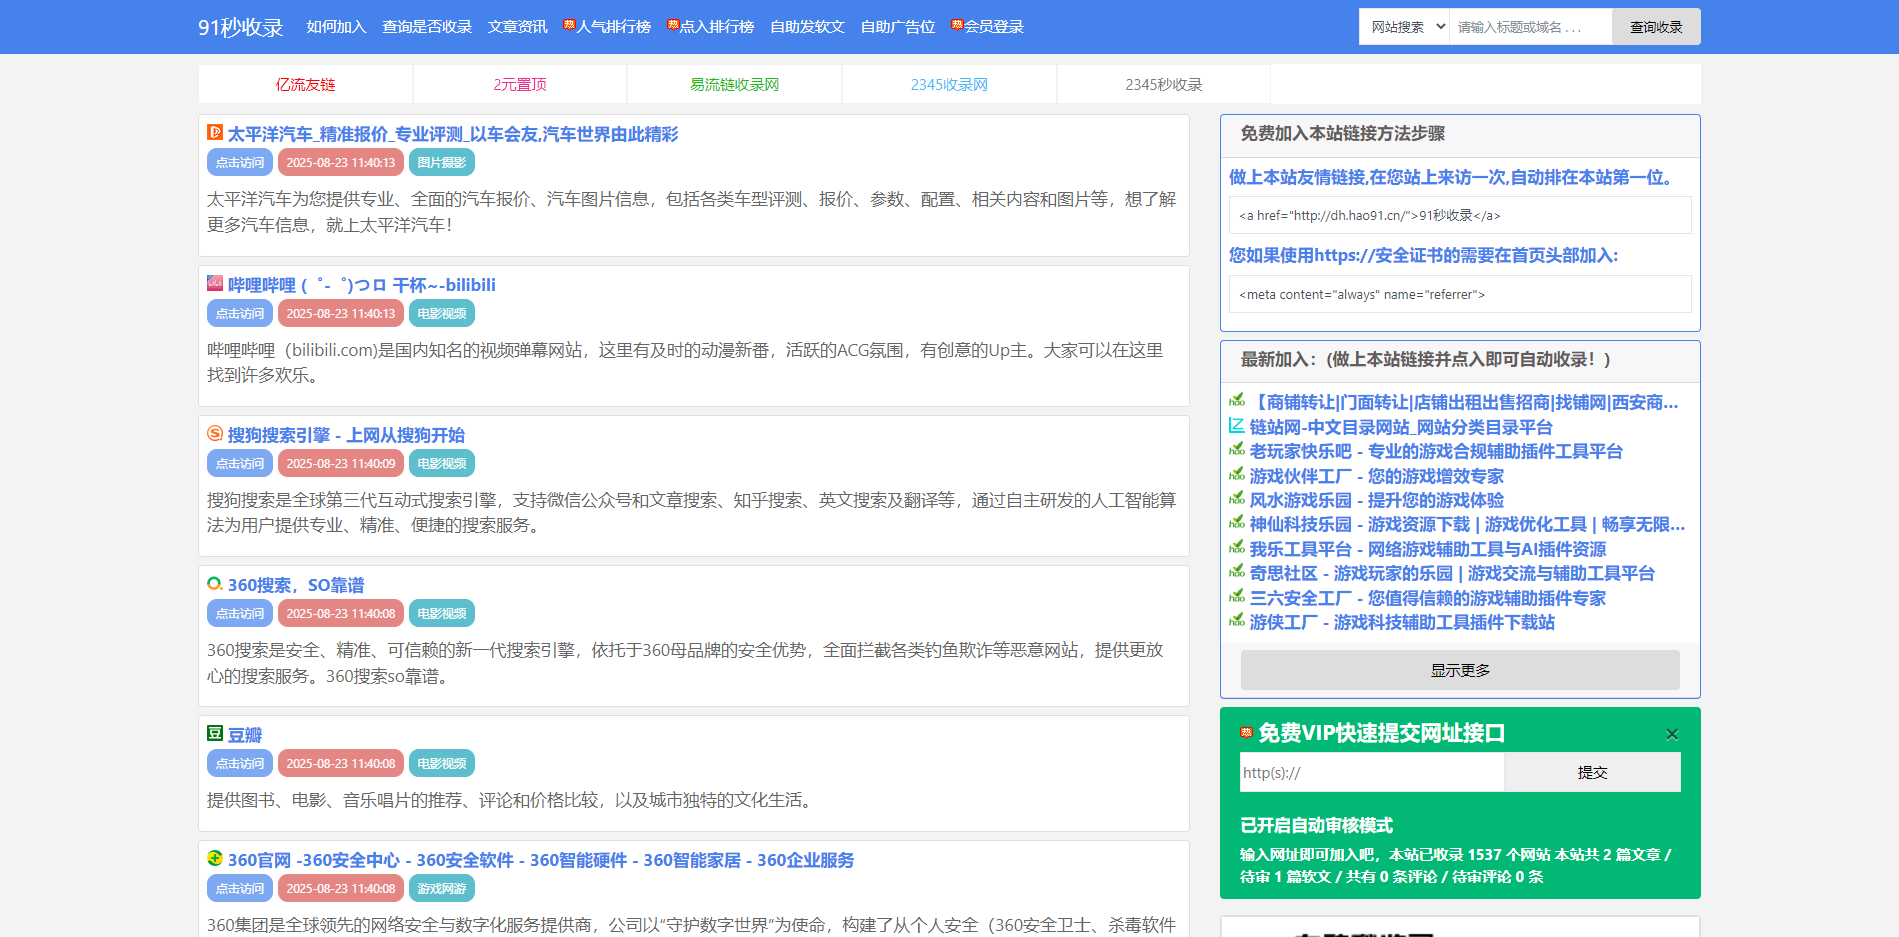The image size is (1899, 937).
Task: Open 自助广告位 in the top menu
Action: point(898,27)
